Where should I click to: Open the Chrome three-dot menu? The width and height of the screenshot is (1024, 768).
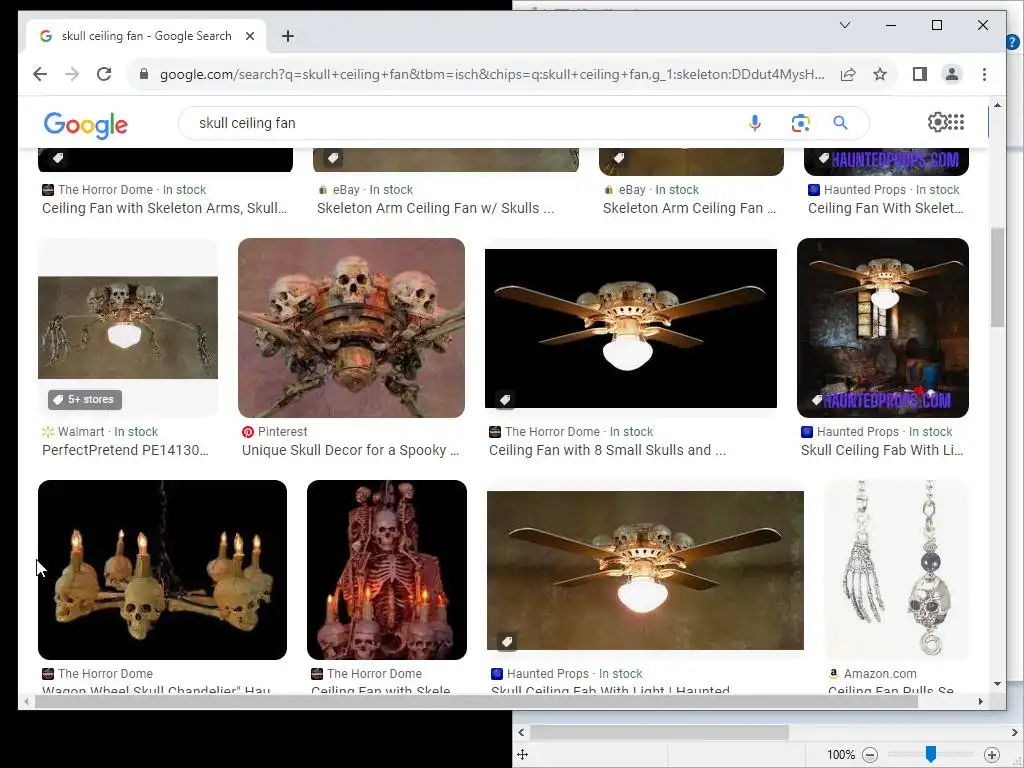click(x=984, y=74)
